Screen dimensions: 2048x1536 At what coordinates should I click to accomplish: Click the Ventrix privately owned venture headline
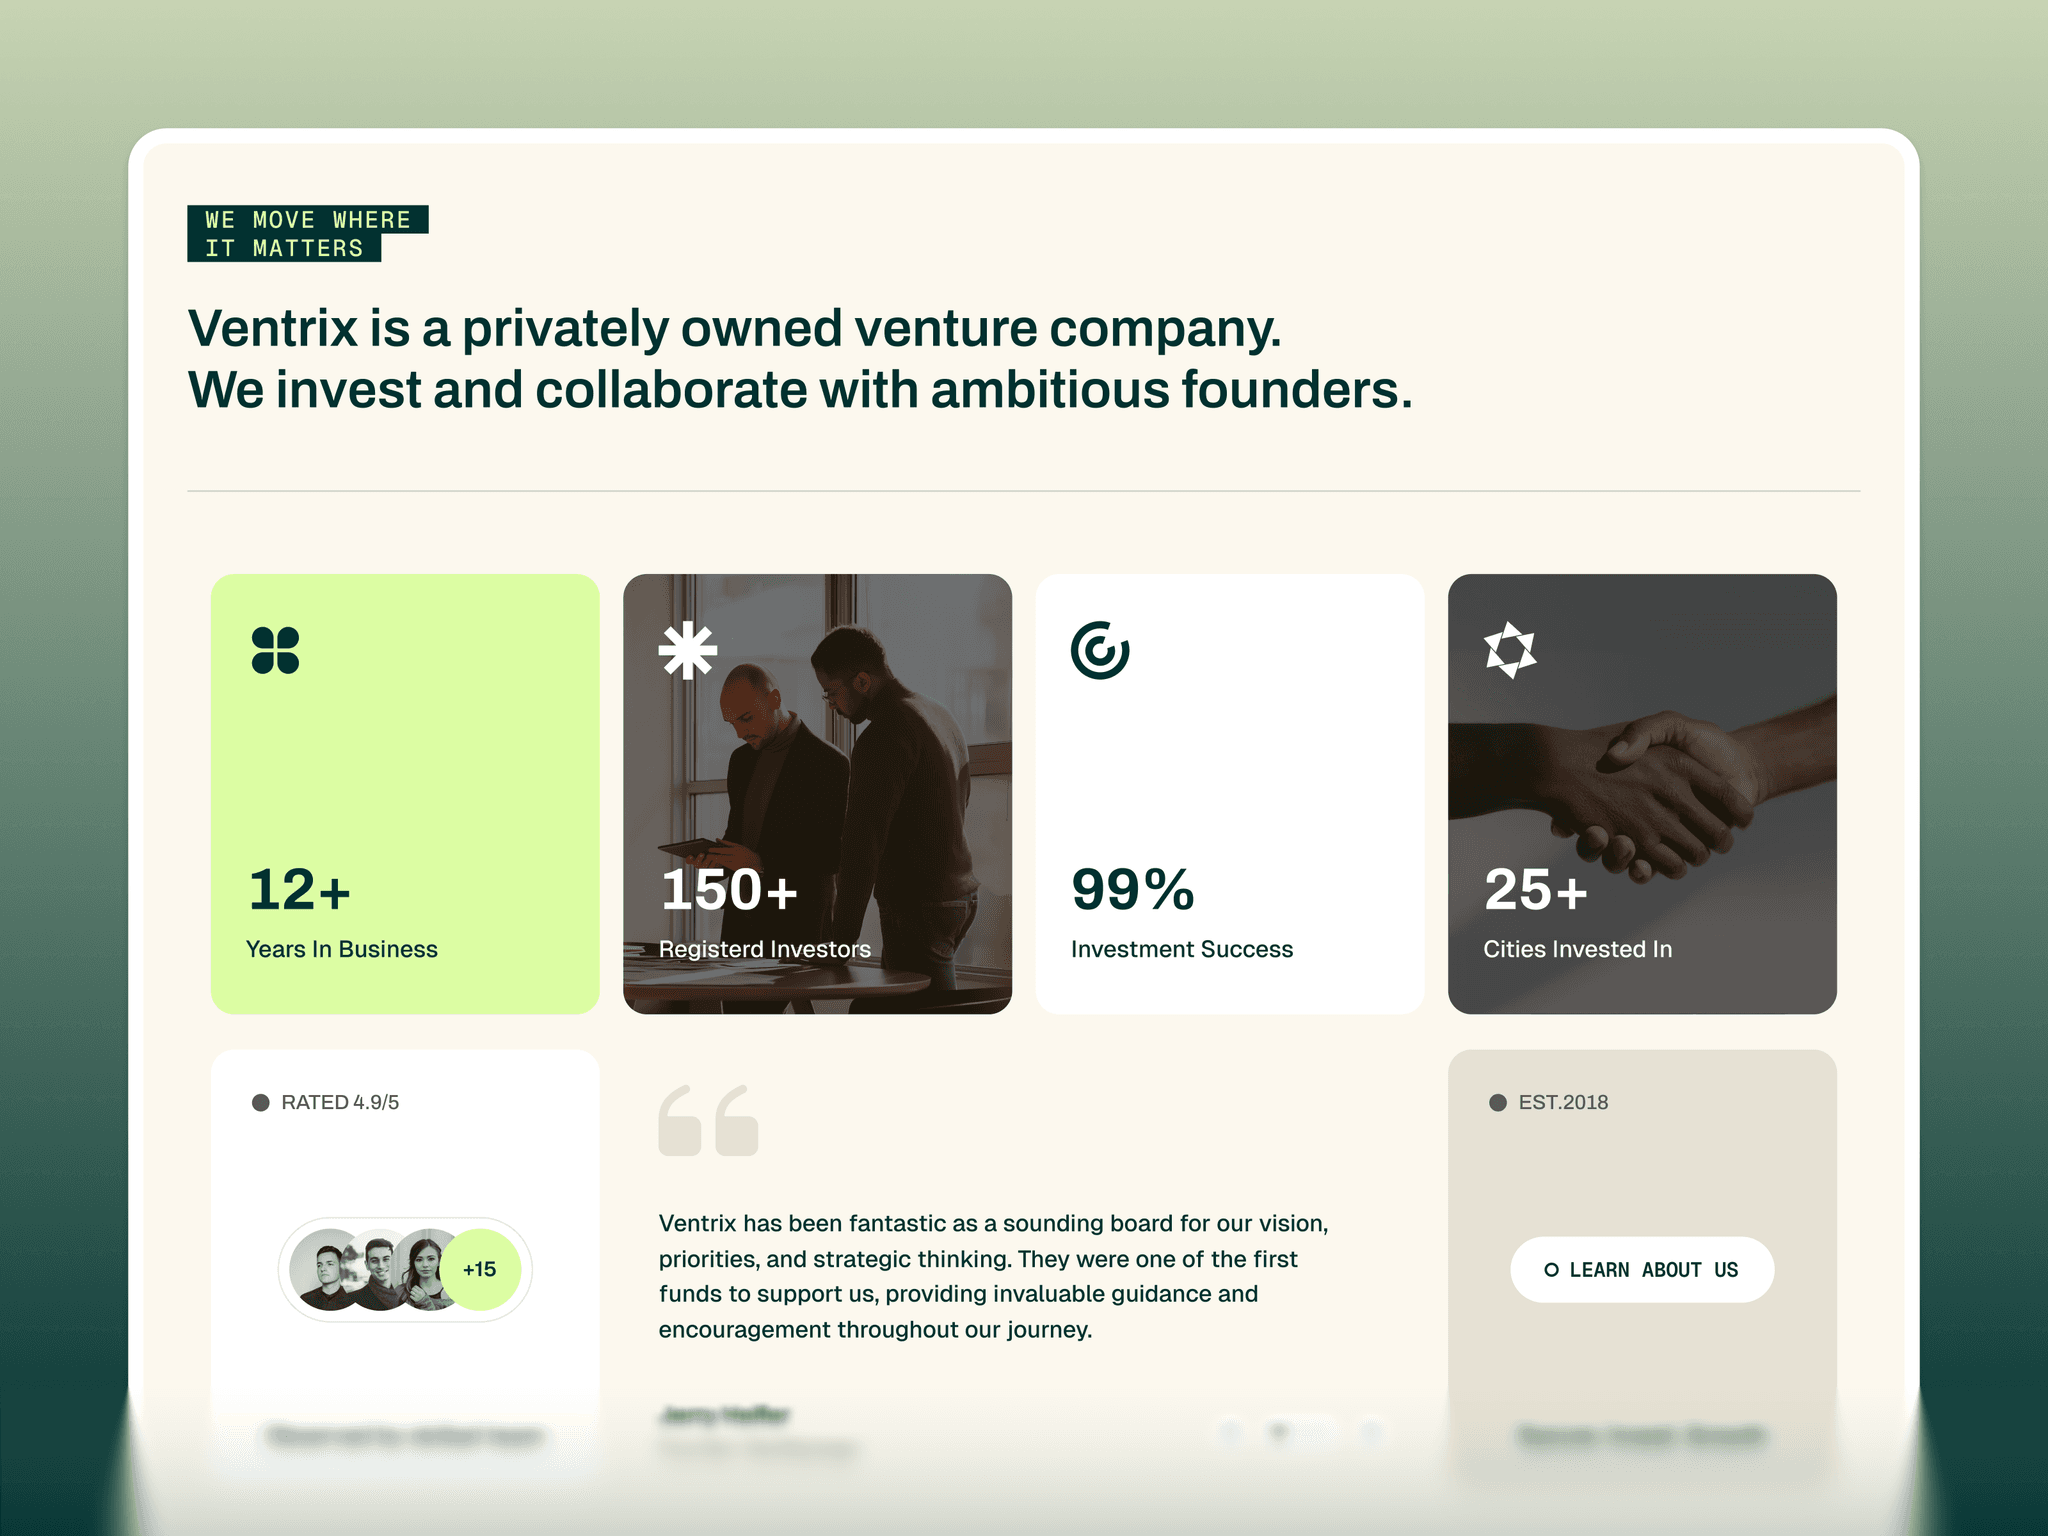[x=800, y=358]
